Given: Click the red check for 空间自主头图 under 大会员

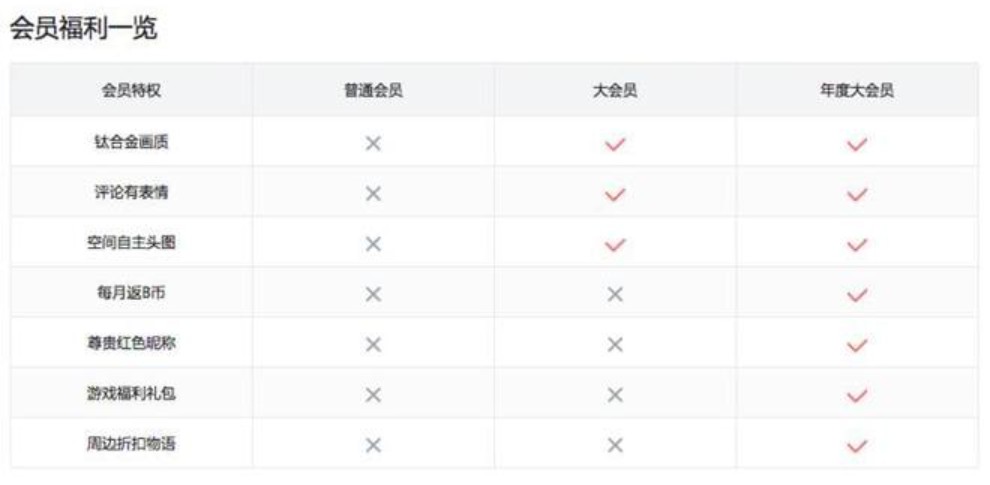Looking at the screenshot, I should click(615, 244).
